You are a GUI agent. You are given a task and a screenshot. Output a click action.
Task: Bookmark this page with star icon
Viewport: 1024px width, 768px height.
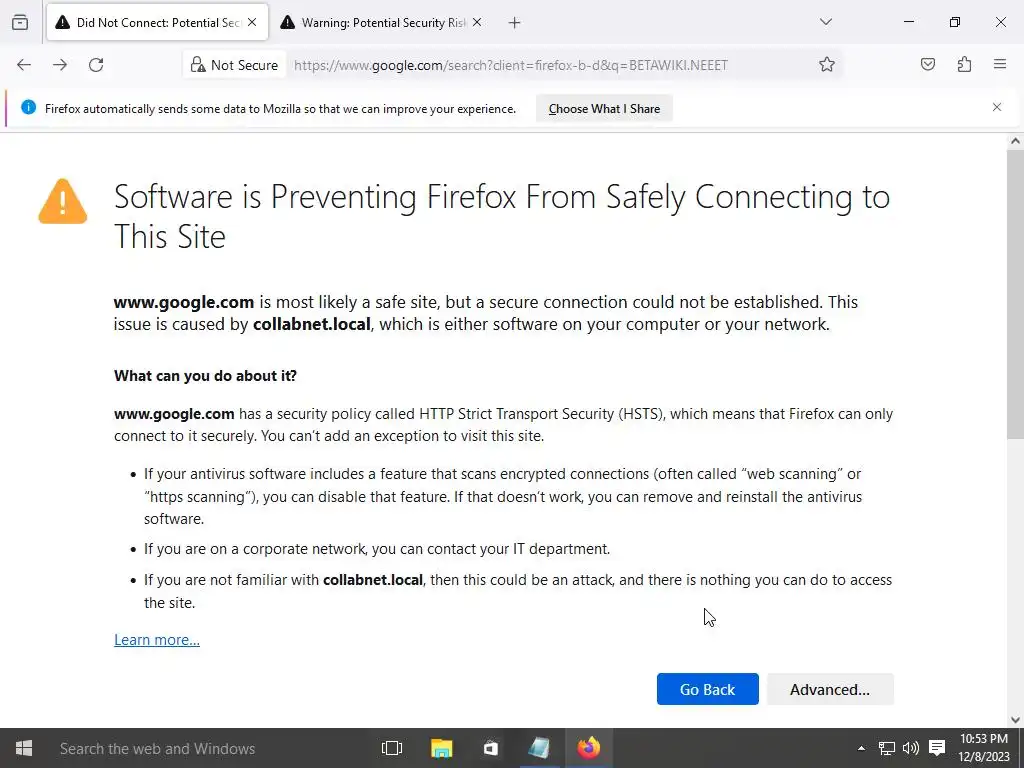point(827,65)
